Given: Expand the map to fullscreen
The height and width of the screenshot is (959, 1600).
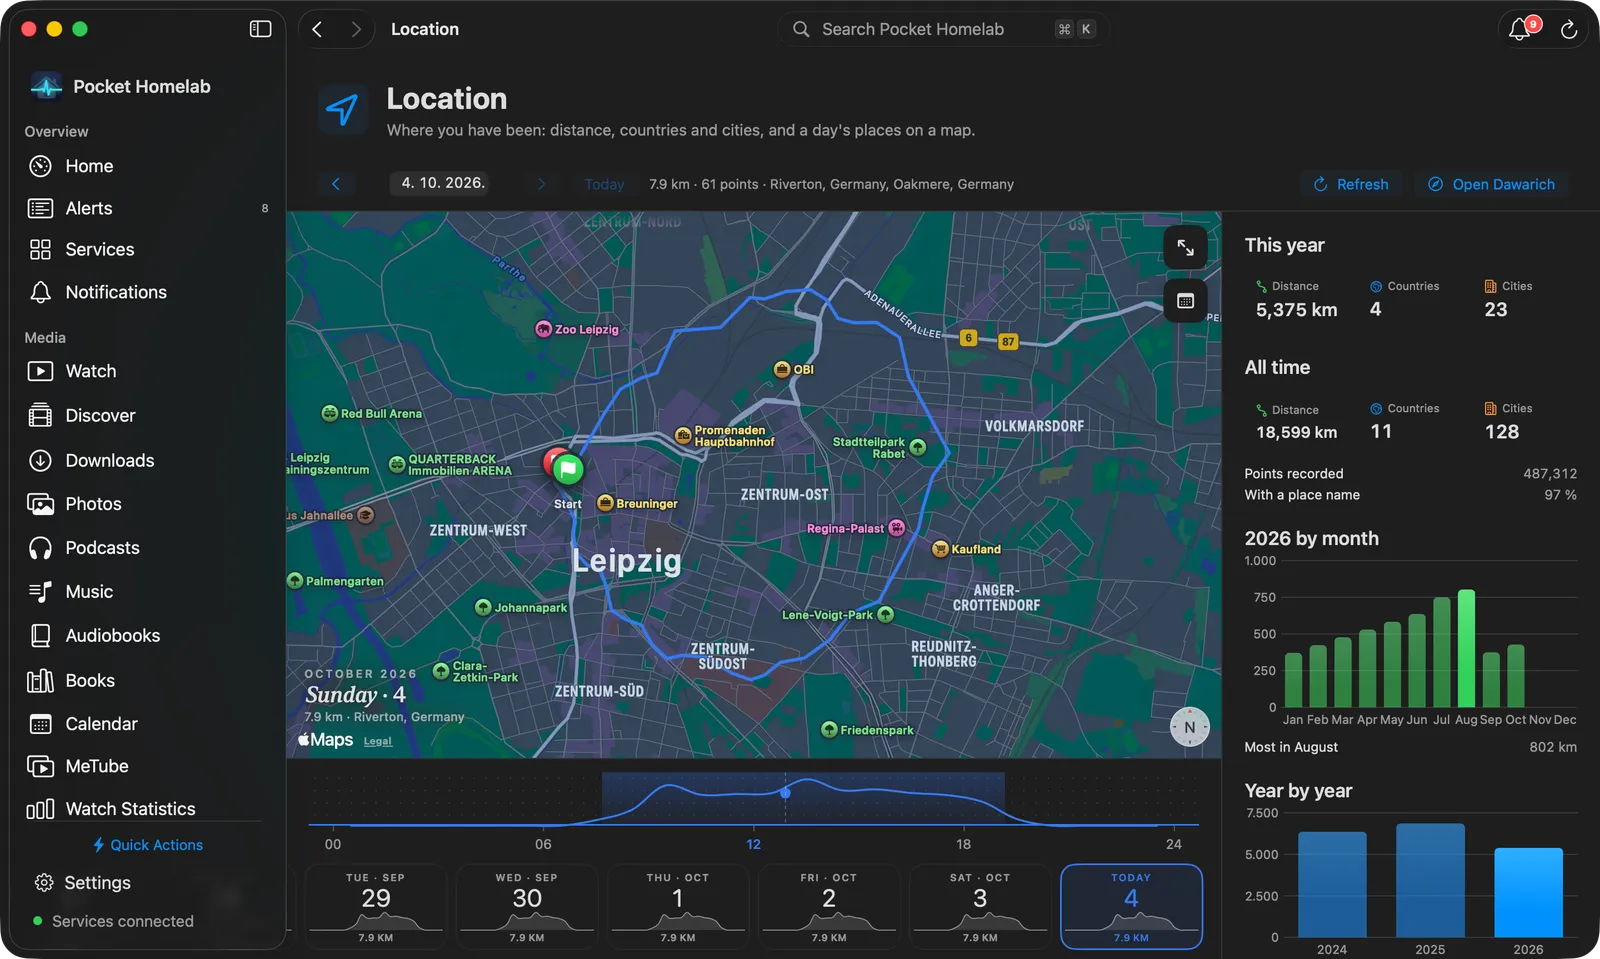Looking at the screenshot, I should [1185, 248].
